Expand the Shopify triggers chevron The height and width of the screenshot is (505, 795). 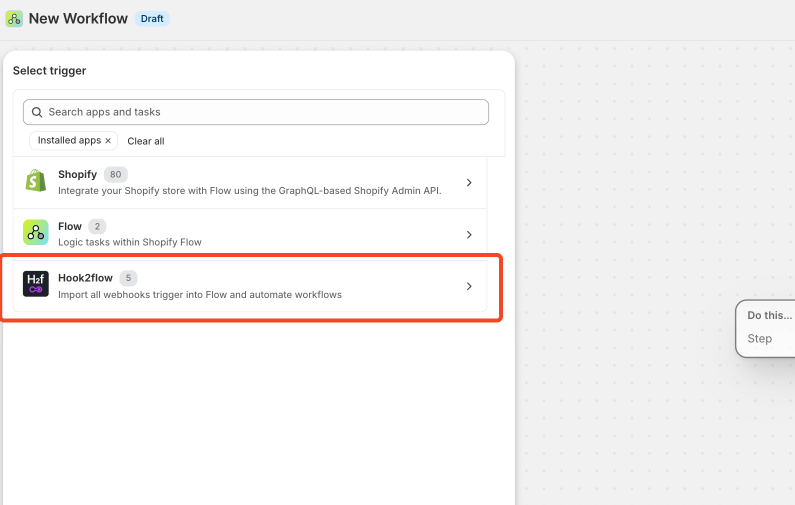click(x=469, y=183)
